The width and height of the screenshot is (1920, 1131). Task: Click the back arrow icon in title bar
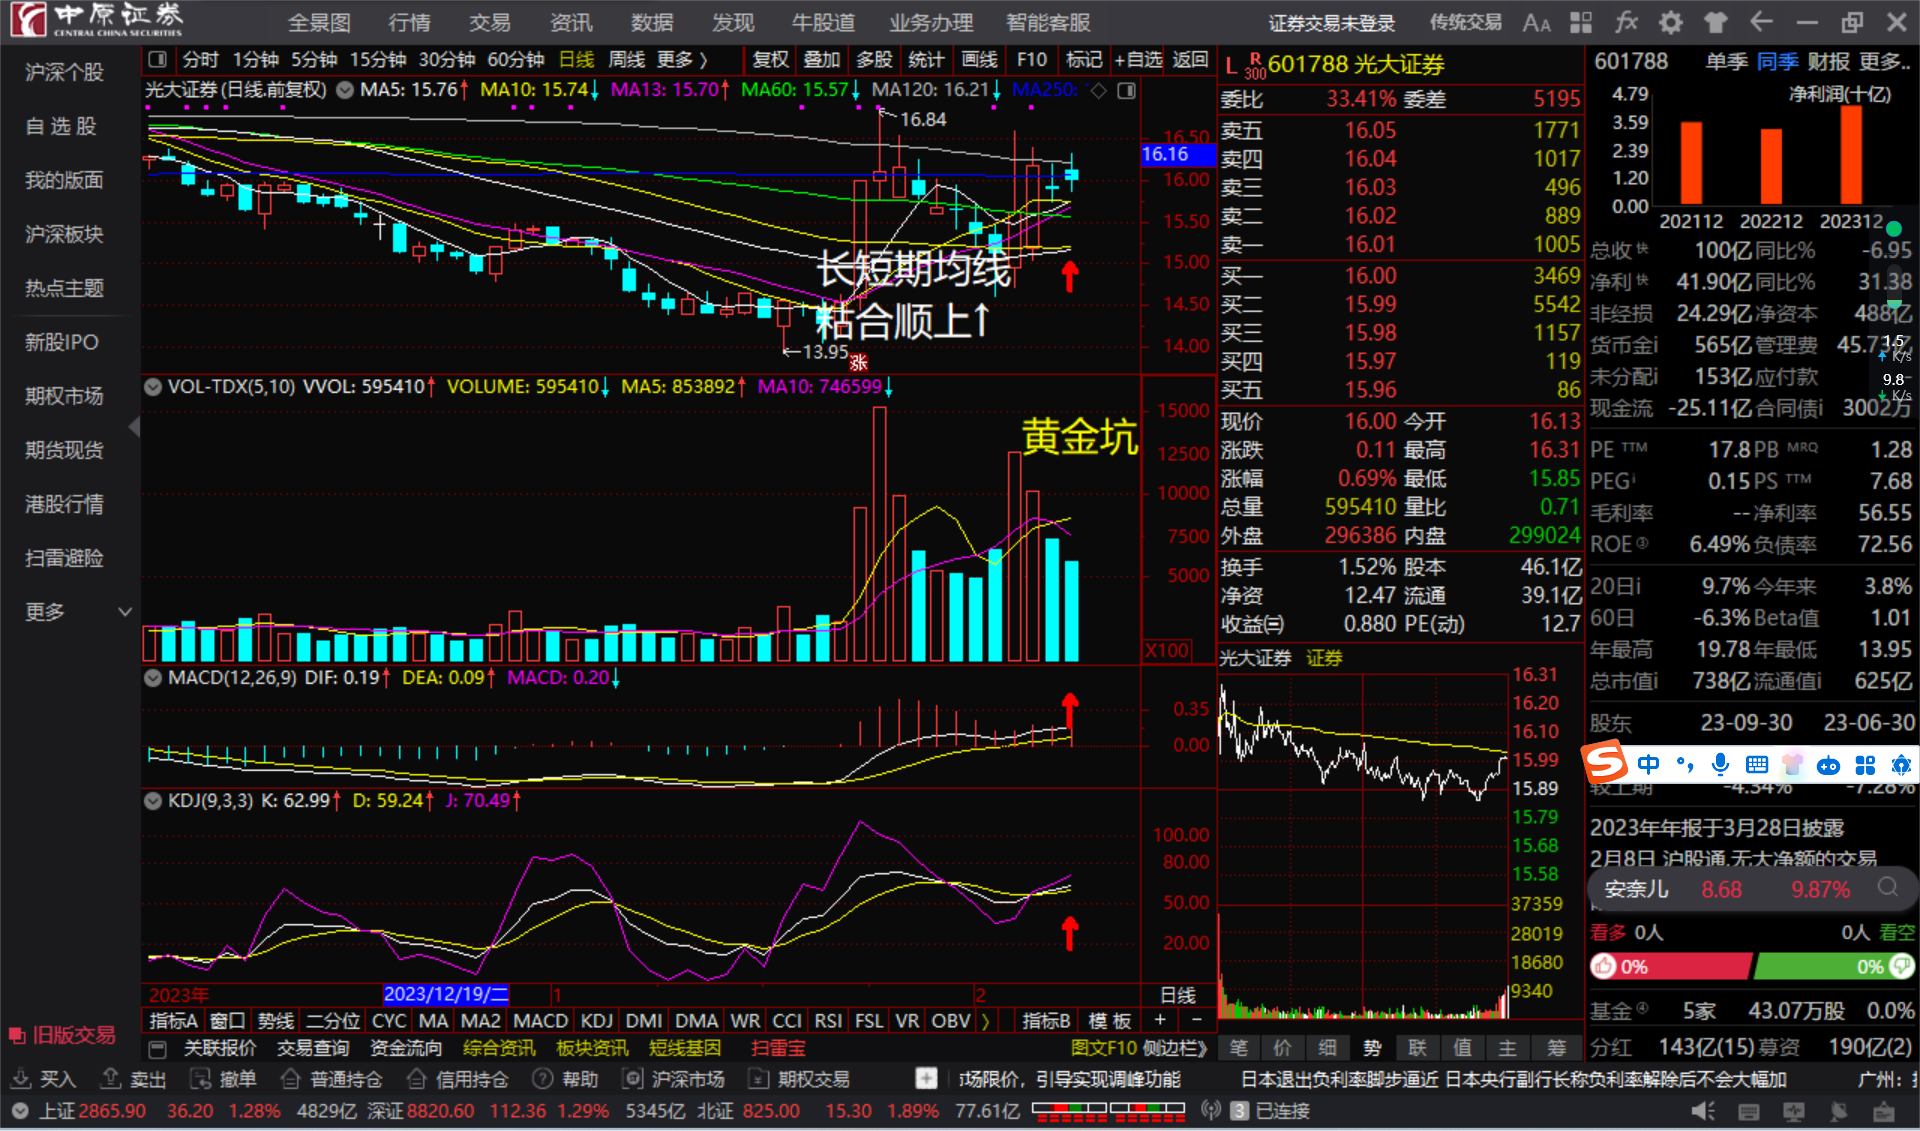pyautogui.click(x=1761, y=22)
